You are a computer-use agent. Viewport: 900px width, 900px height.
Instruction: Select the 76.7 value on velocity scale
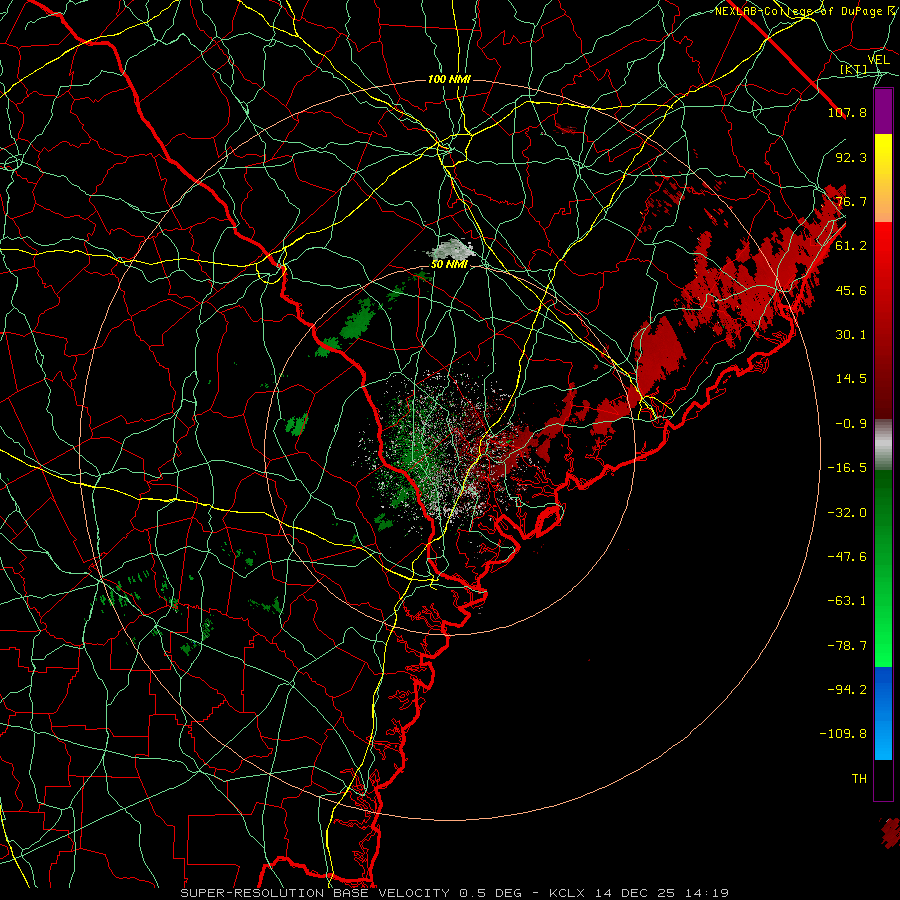coord(851,201)
